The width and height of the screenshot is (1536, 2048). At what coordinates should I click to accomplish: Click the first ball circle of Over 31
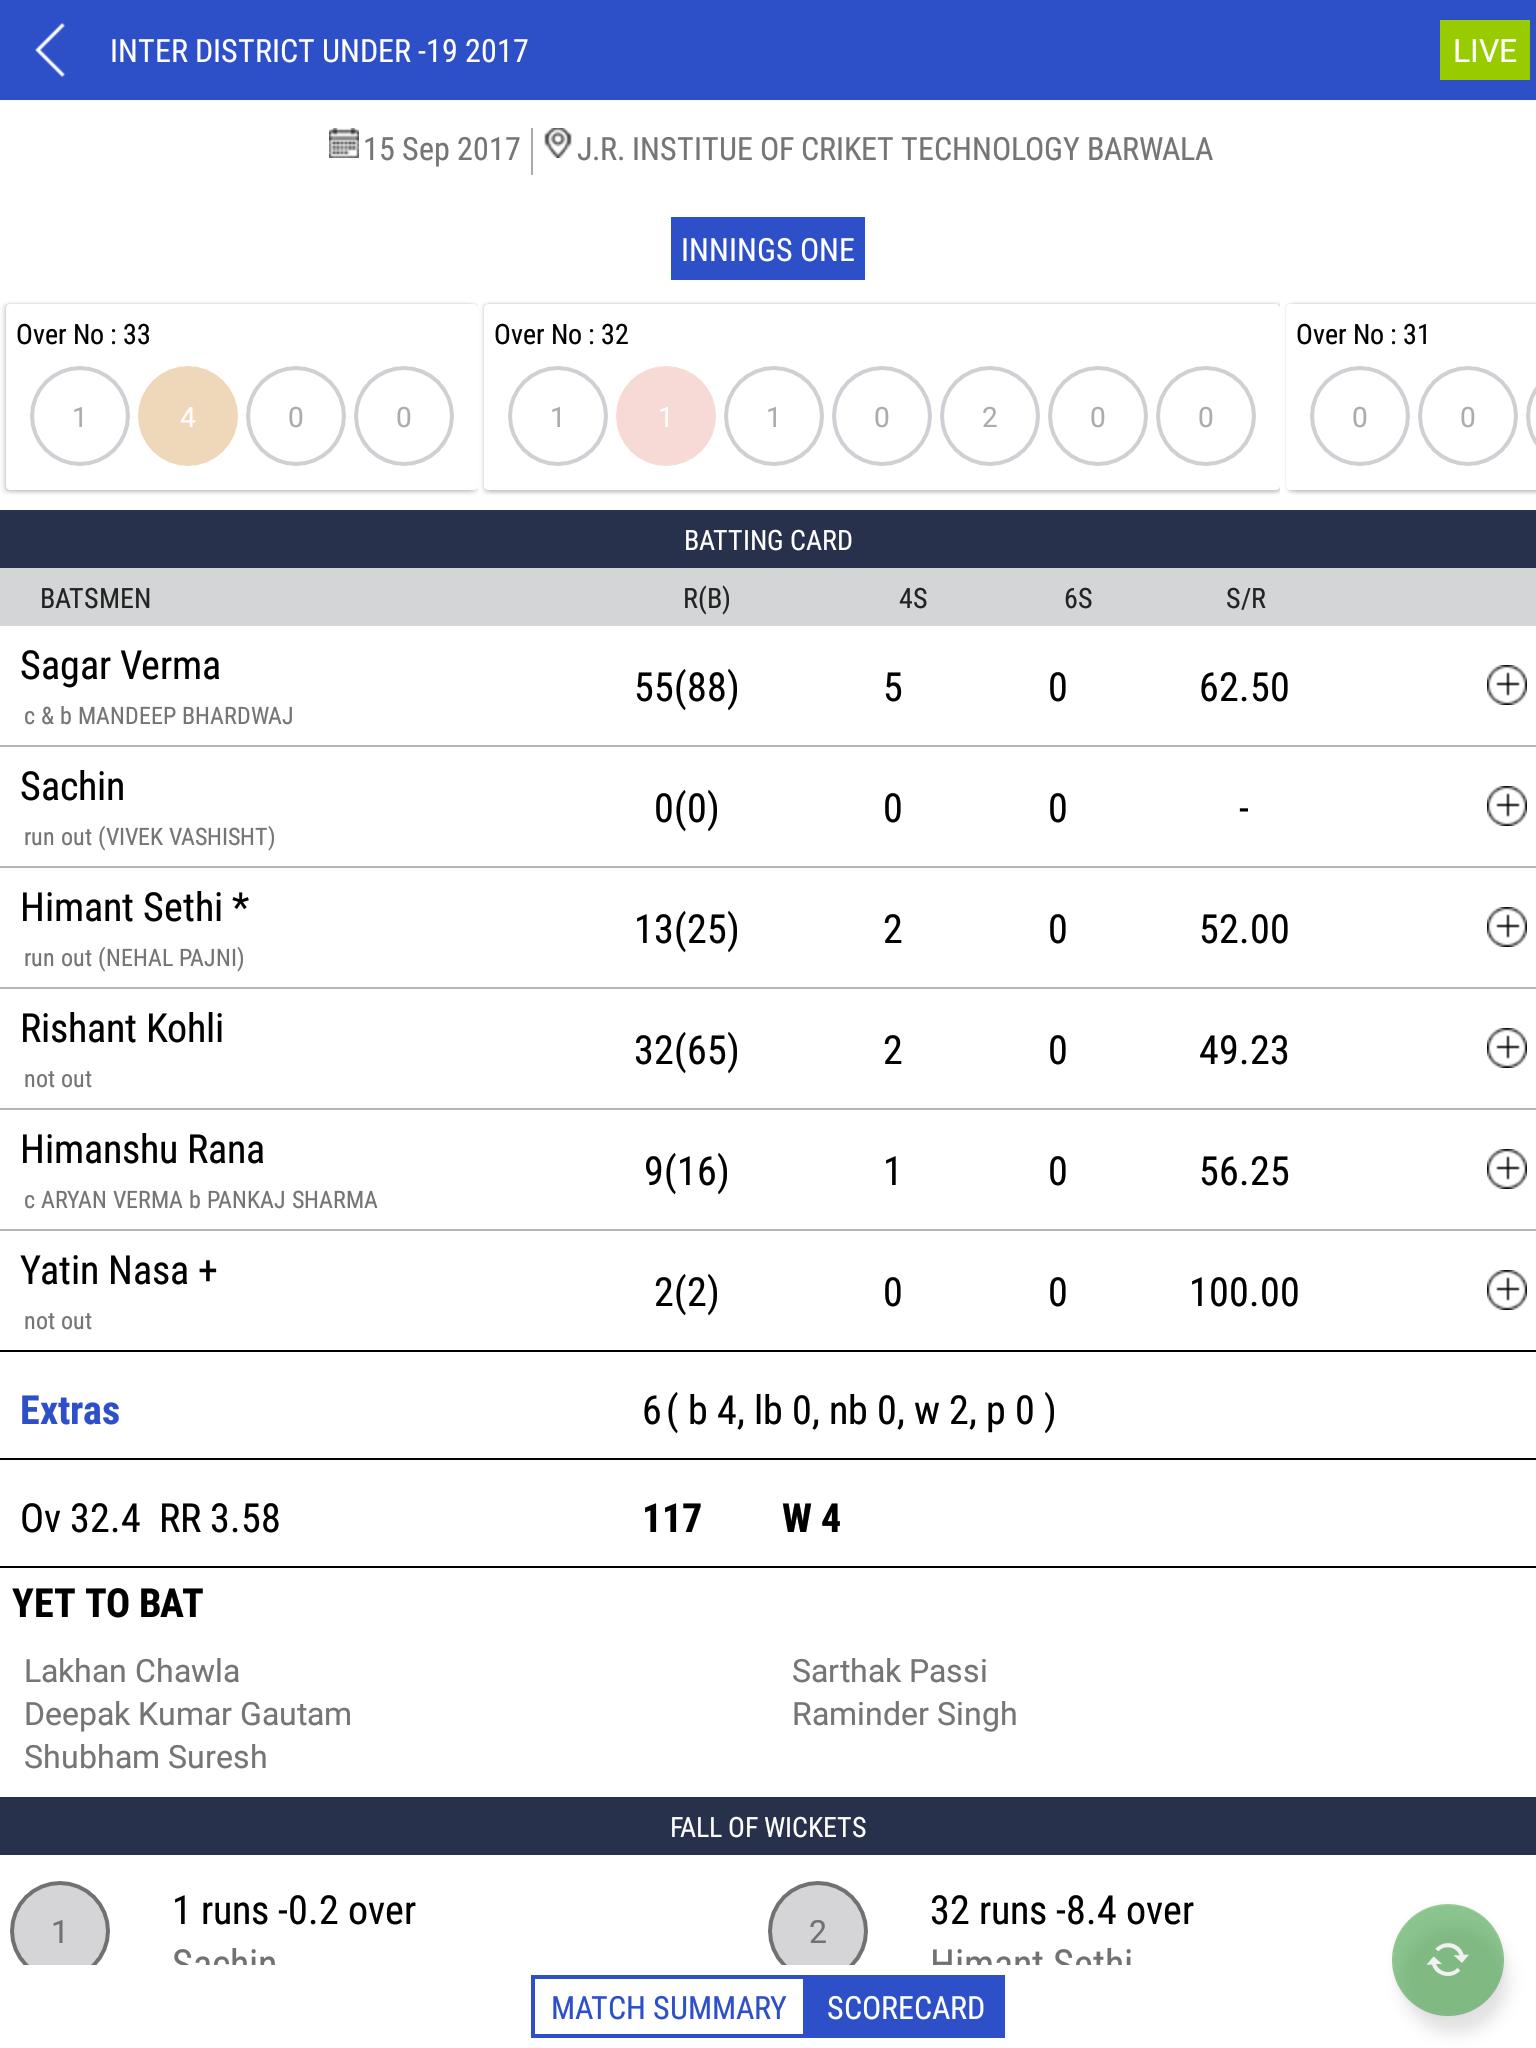(1360, 416)
